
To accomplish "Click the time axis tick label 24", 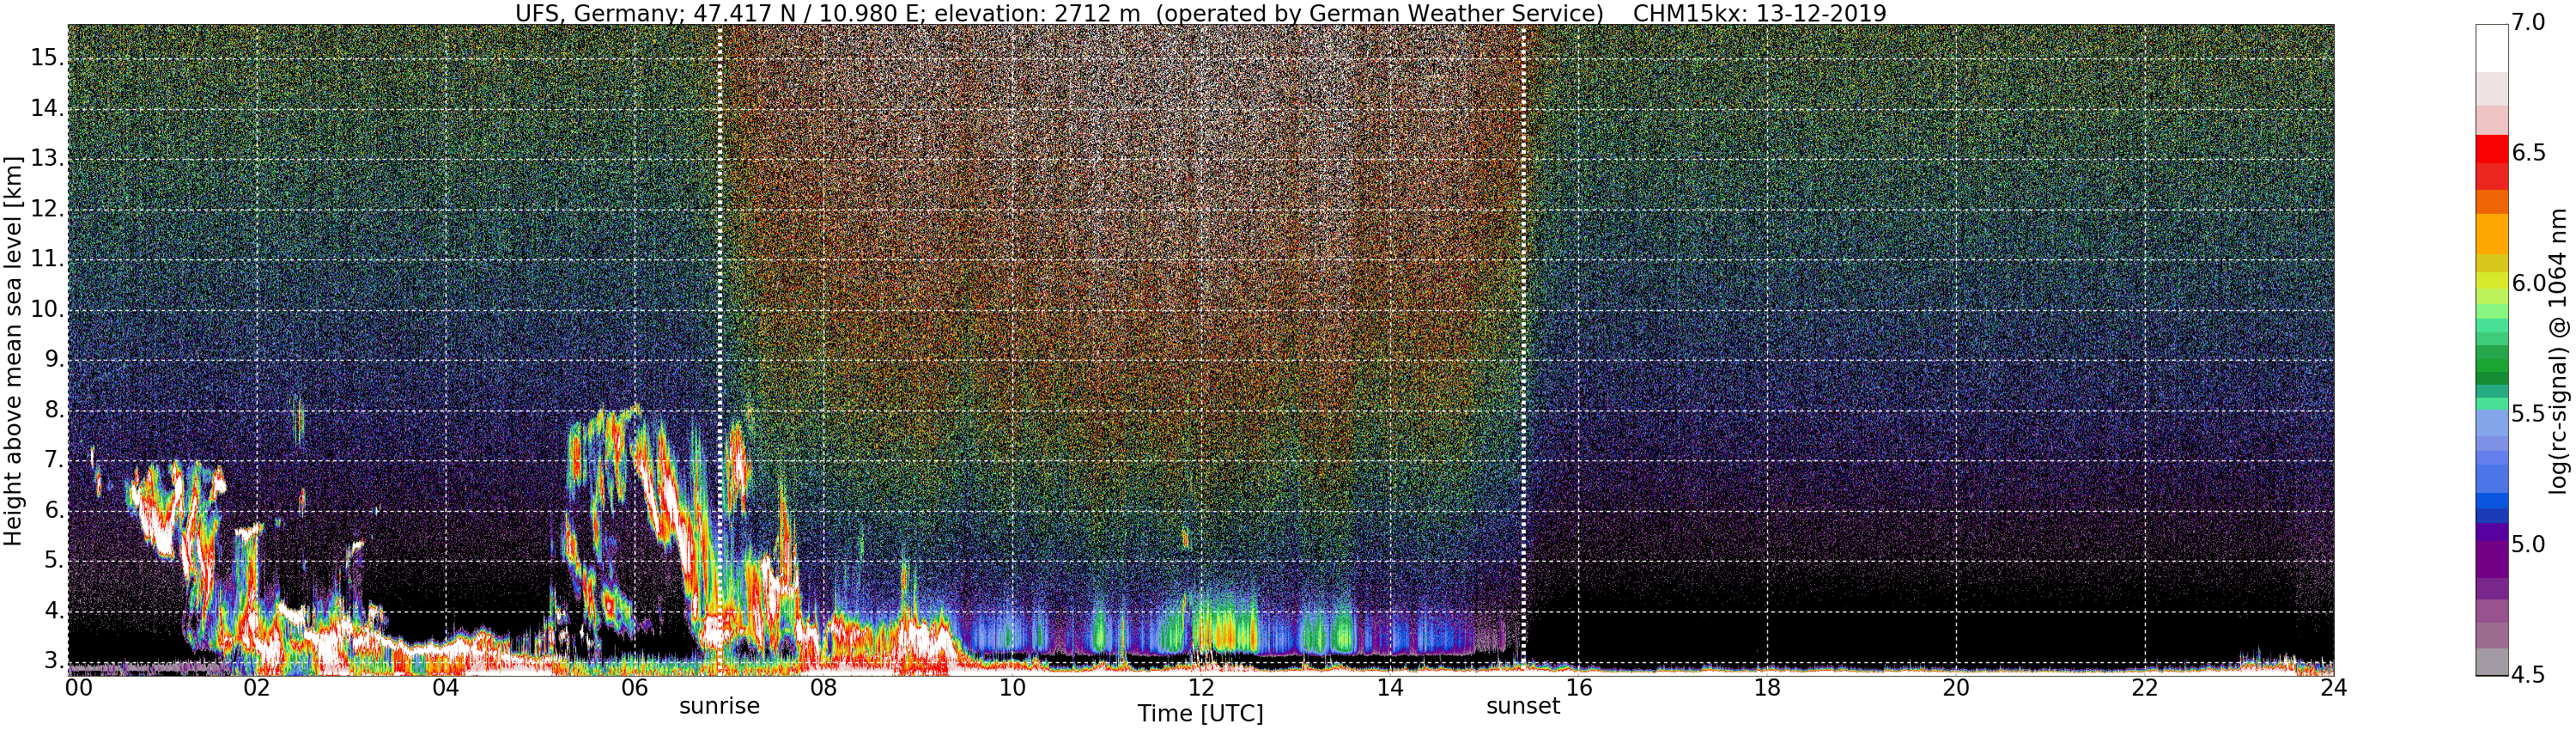I will click(x=2334, y=688).
